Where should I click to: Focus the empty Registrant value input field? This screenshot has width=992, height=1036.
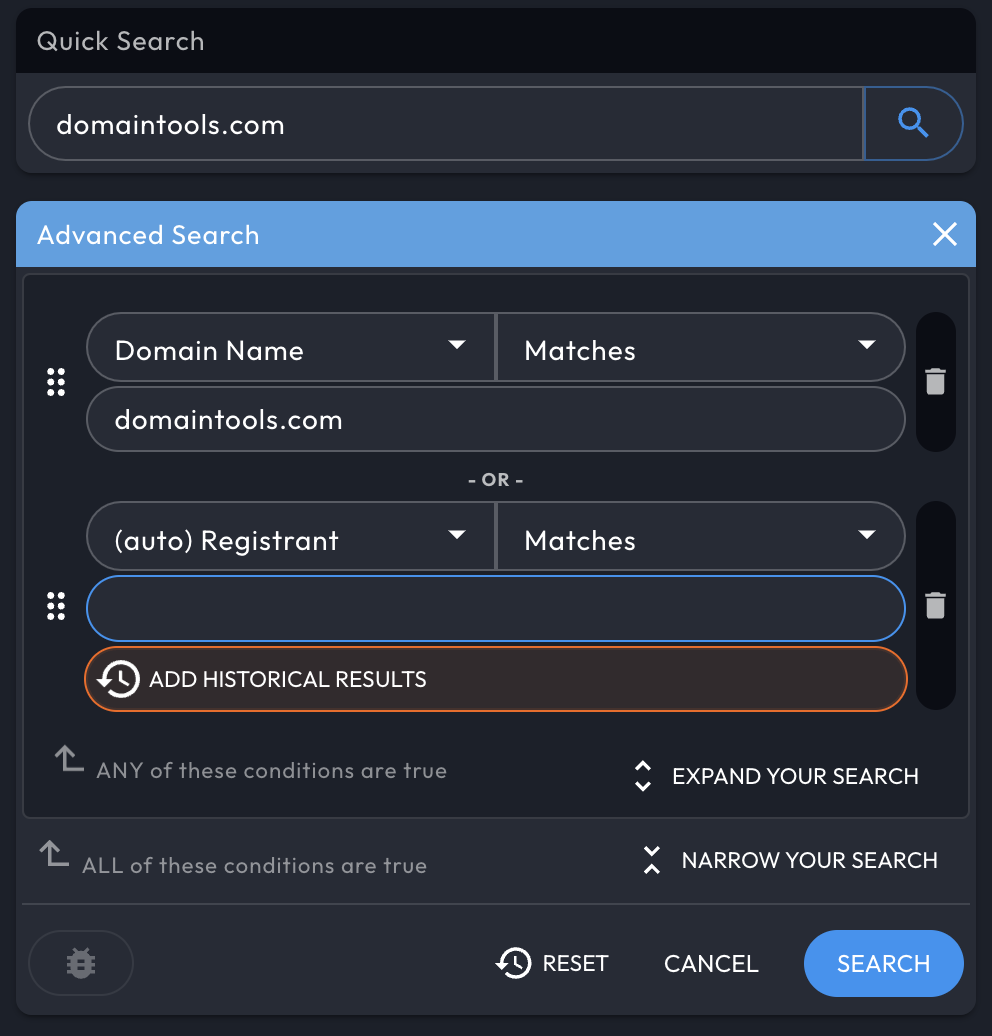496,609
